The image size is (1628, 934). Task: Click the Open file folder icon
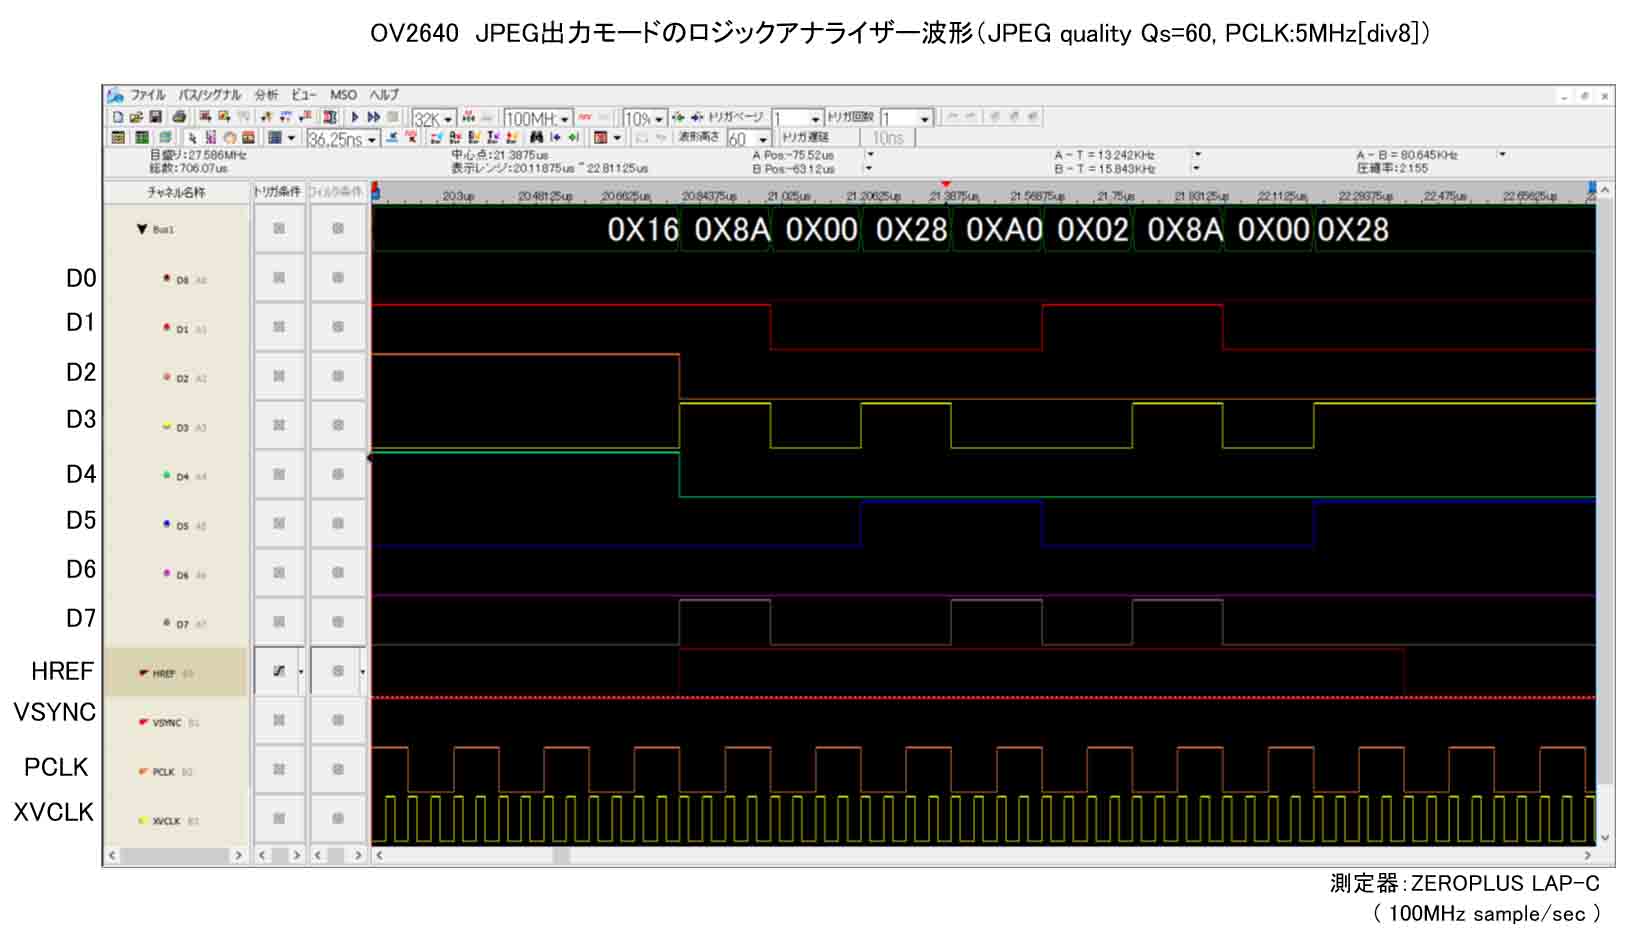point(136,118)
